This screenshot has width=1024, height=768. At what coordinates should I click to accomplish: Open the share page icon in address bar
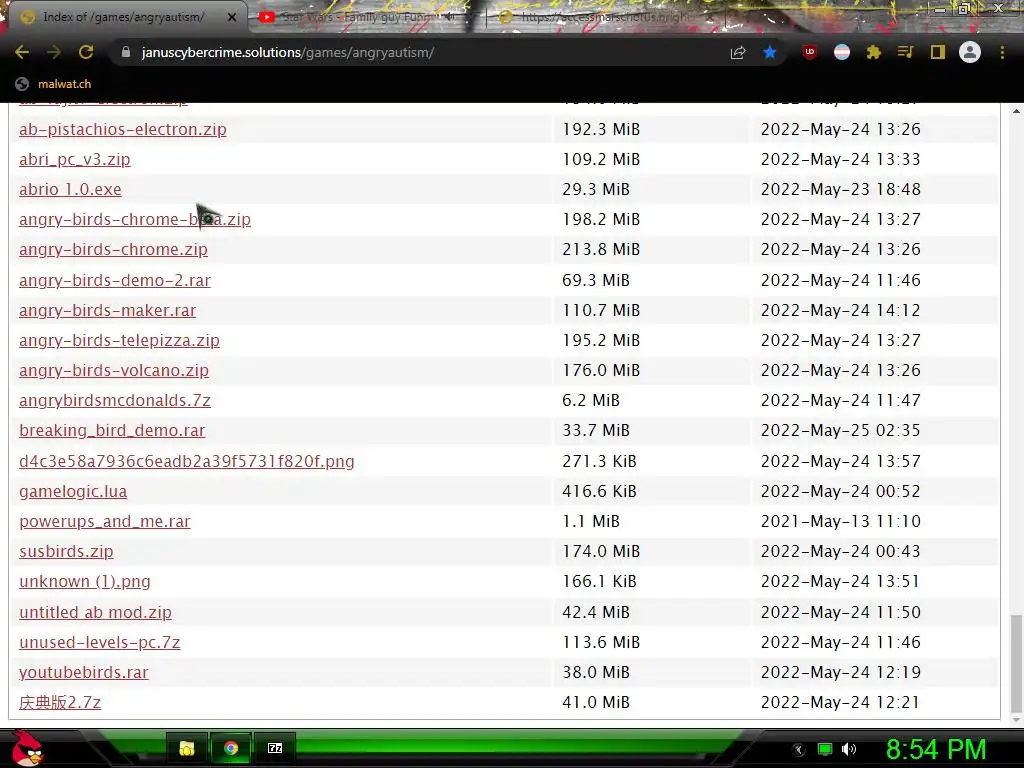(738, 52)
